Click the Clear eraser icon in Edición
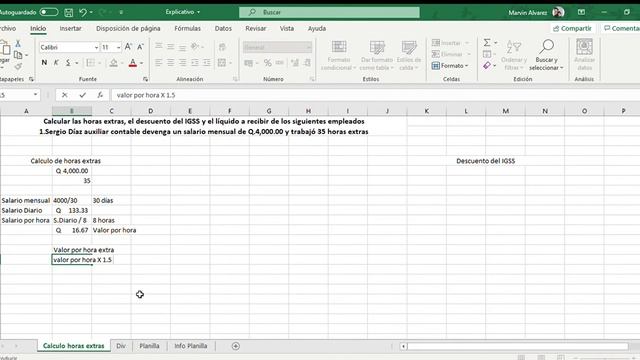Image resolution: width=640 pixels, height=360 pixels. (487, 65)
